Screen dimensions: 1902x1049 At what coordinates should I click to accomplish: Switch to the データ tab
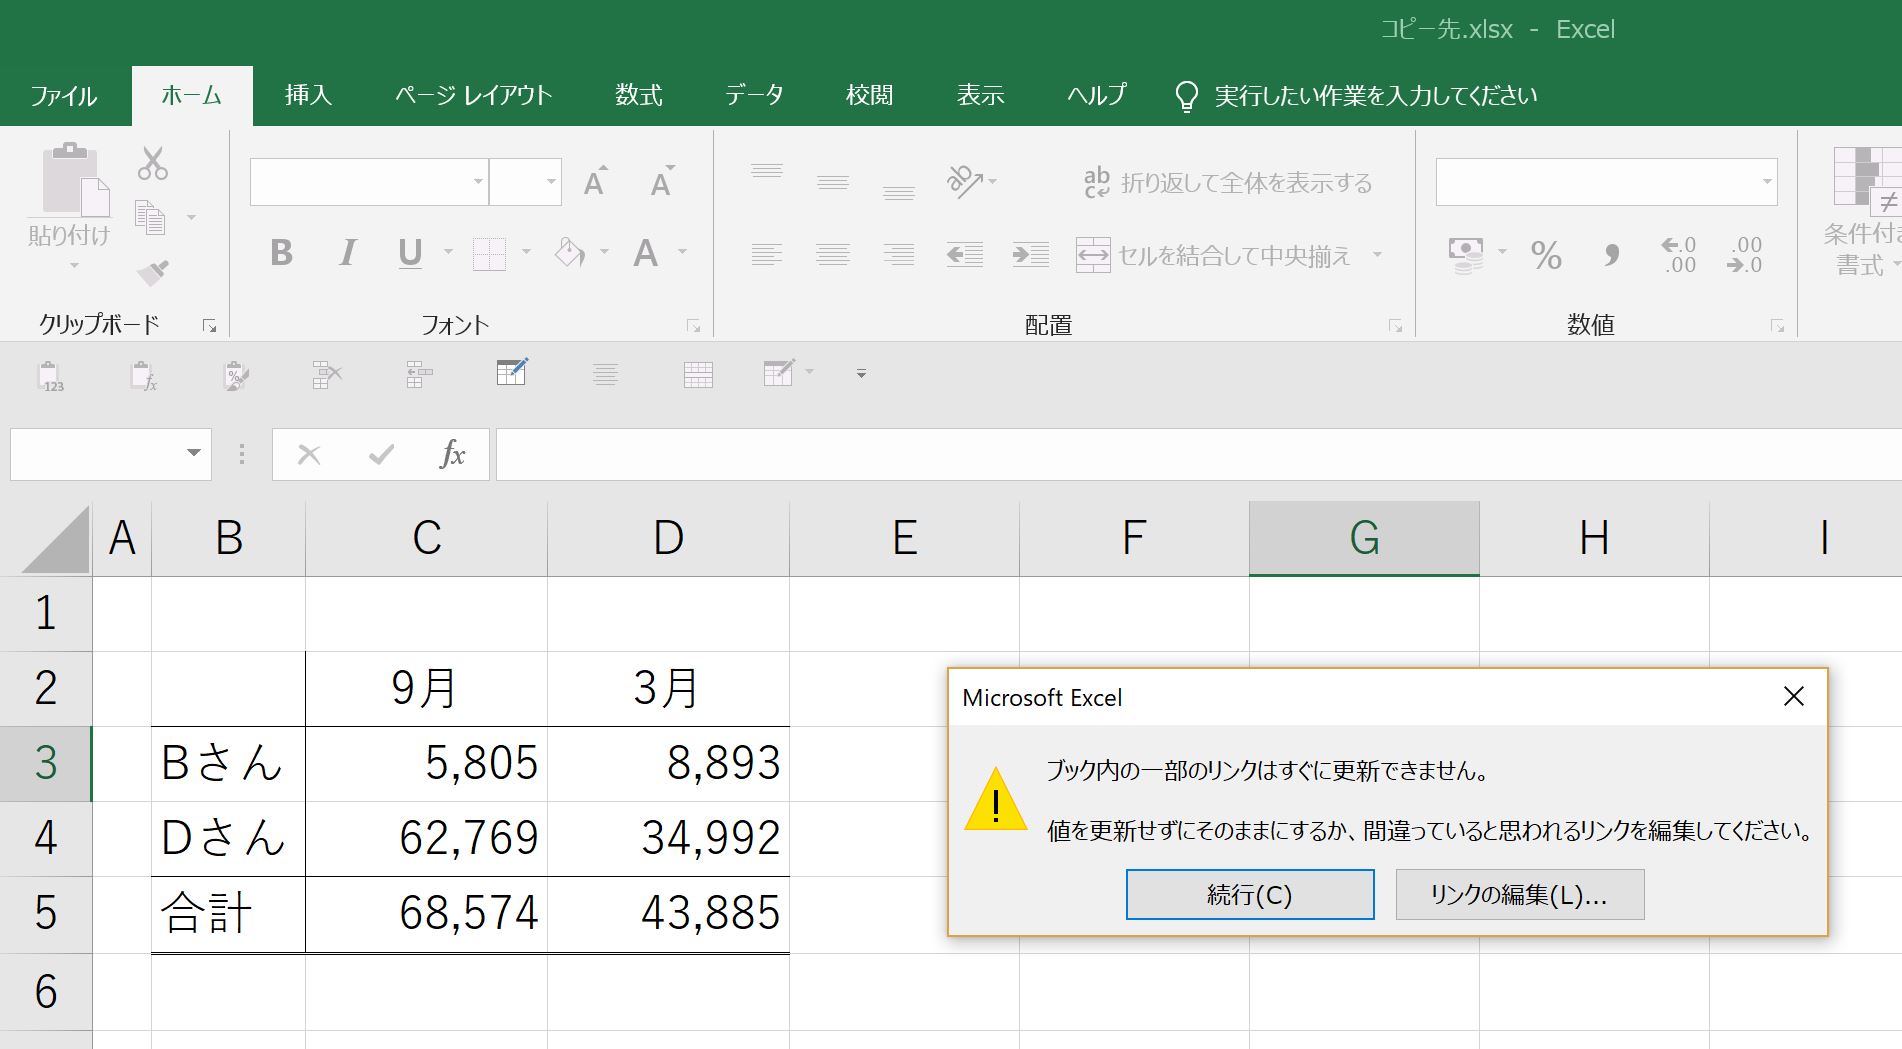(x=754, y=95)
